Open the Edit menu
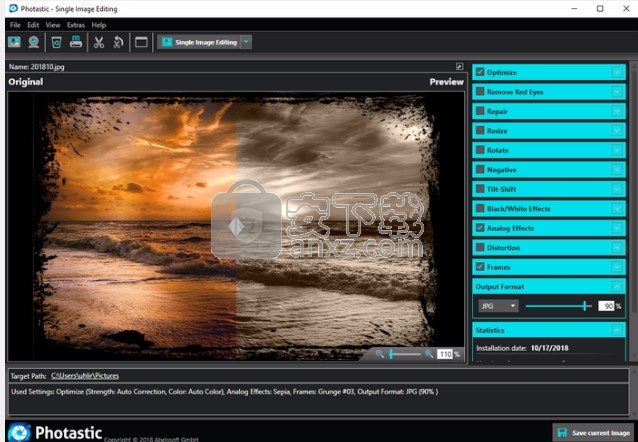 33,25
